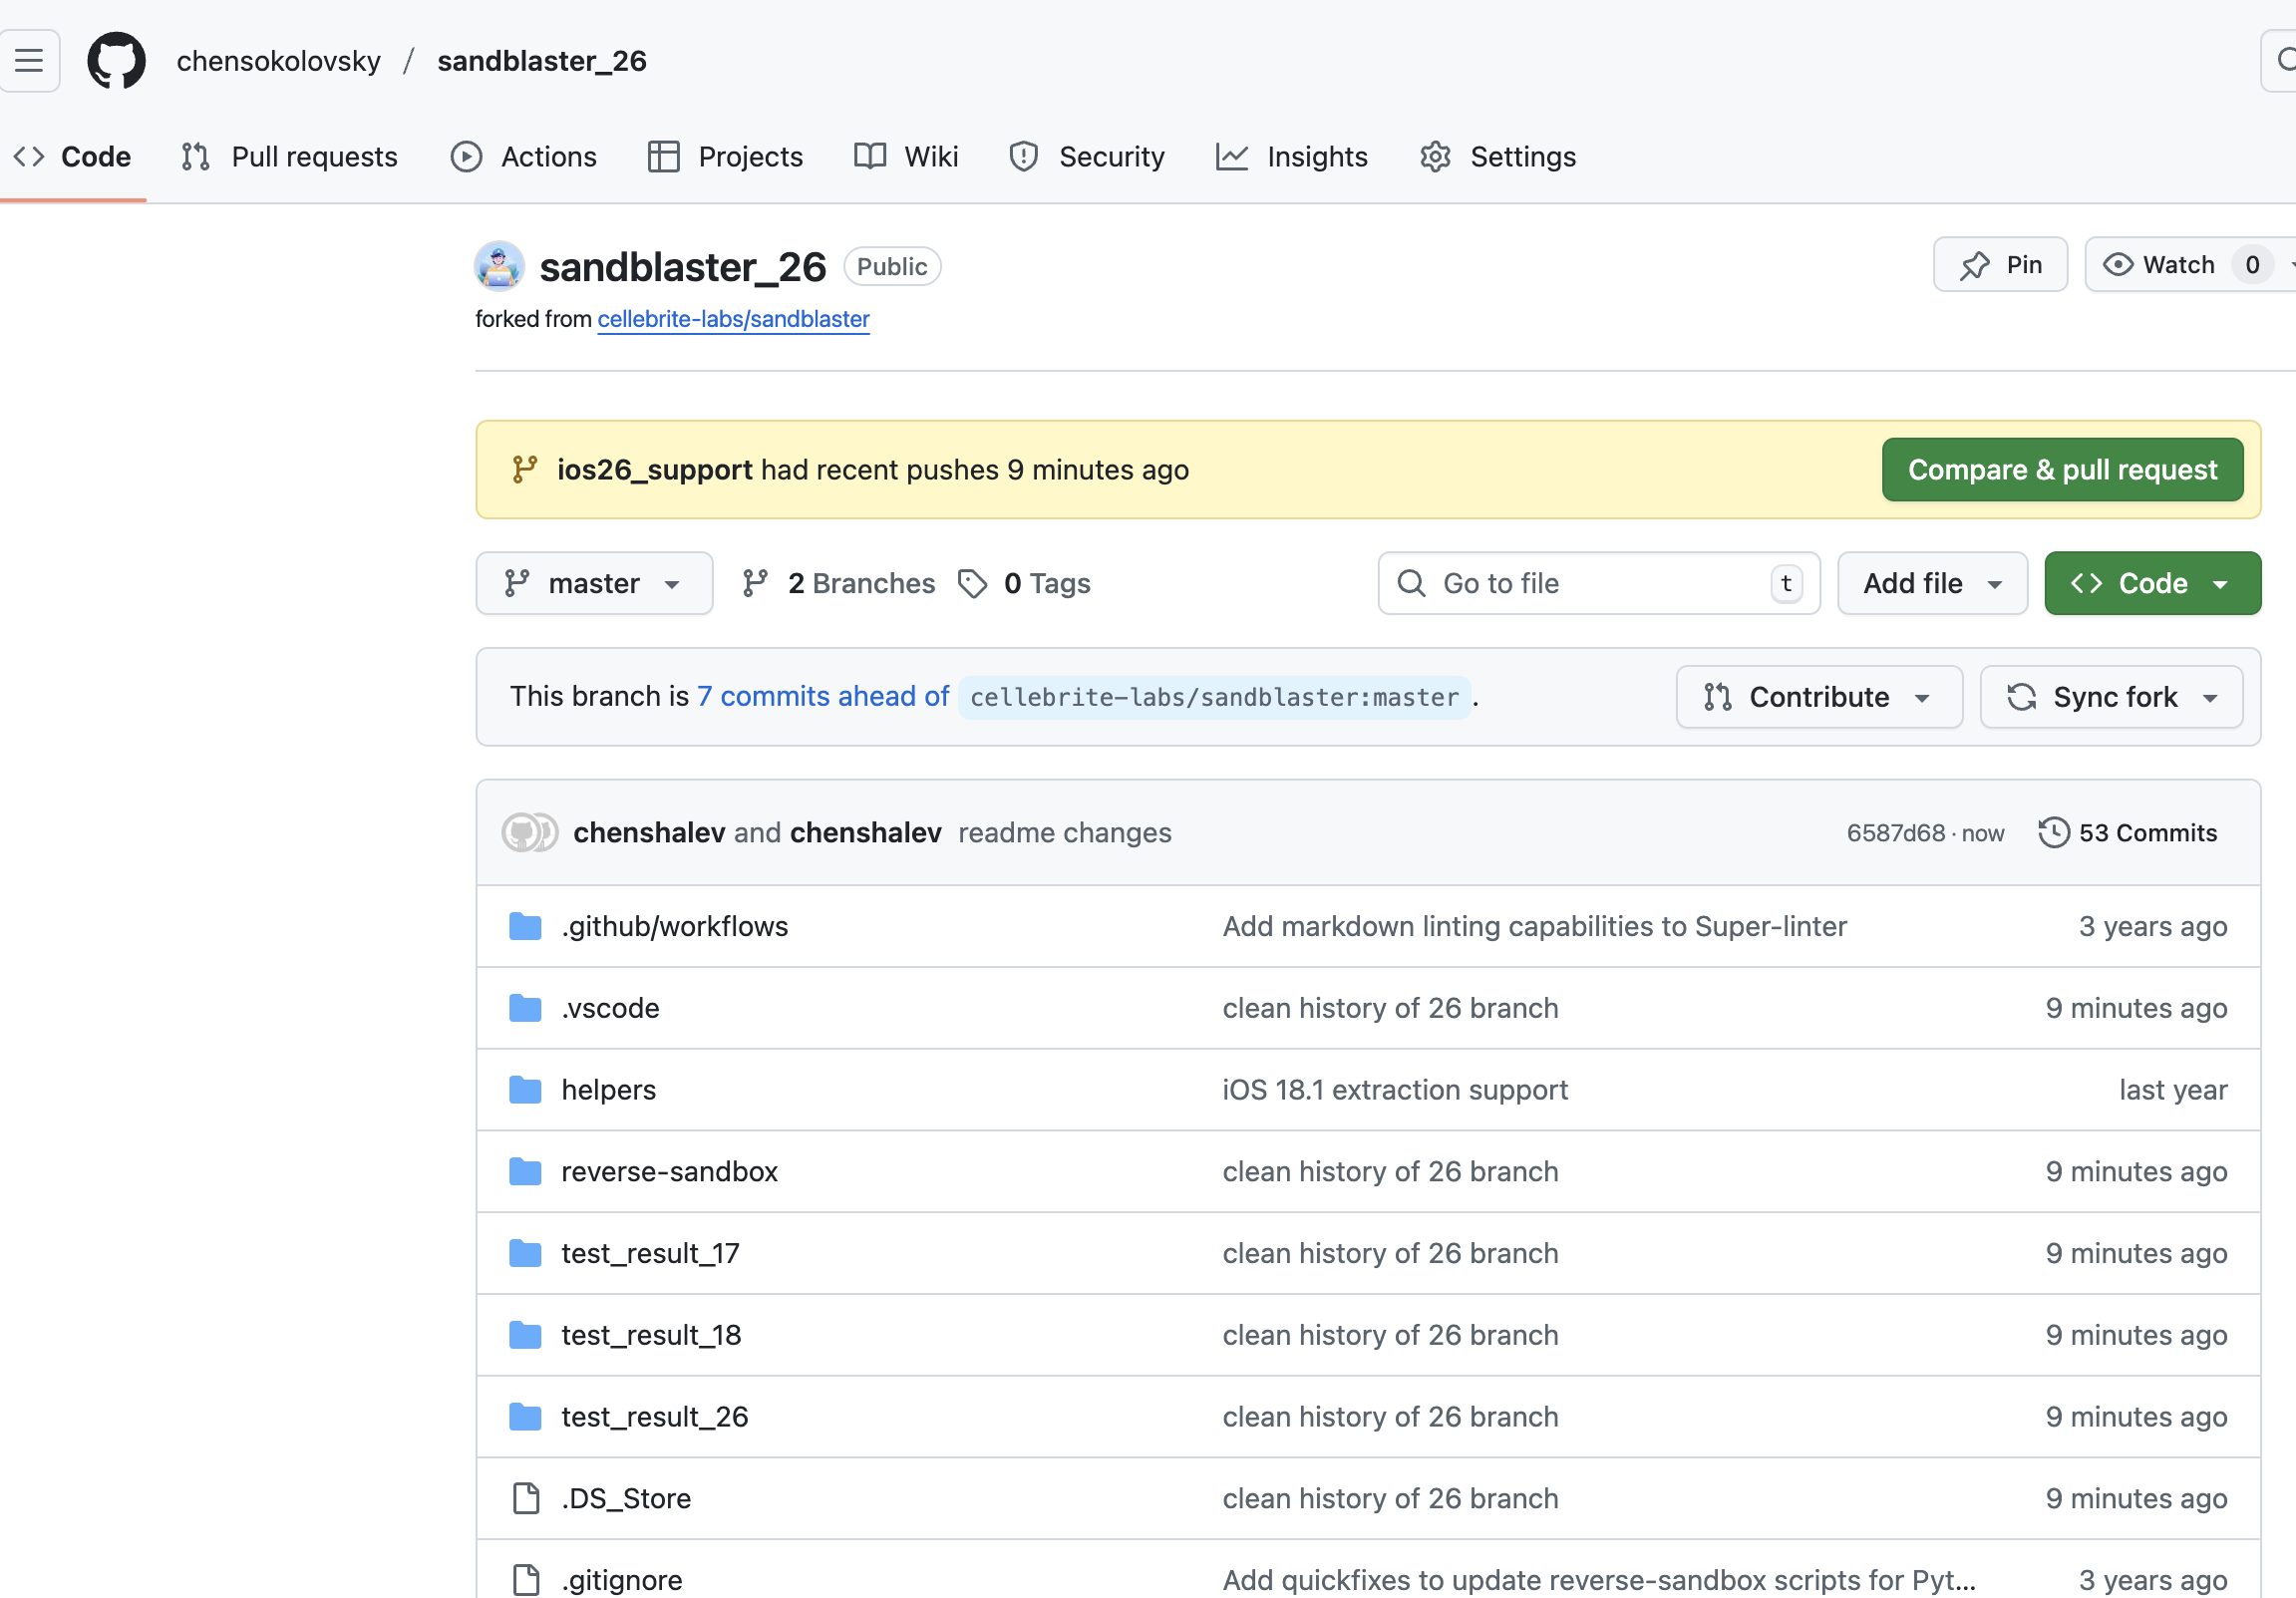The height and width of the screenshot is (1598, 2296).
Task: Pin the repository with Pin button
Action: (x=1999, y=265)
